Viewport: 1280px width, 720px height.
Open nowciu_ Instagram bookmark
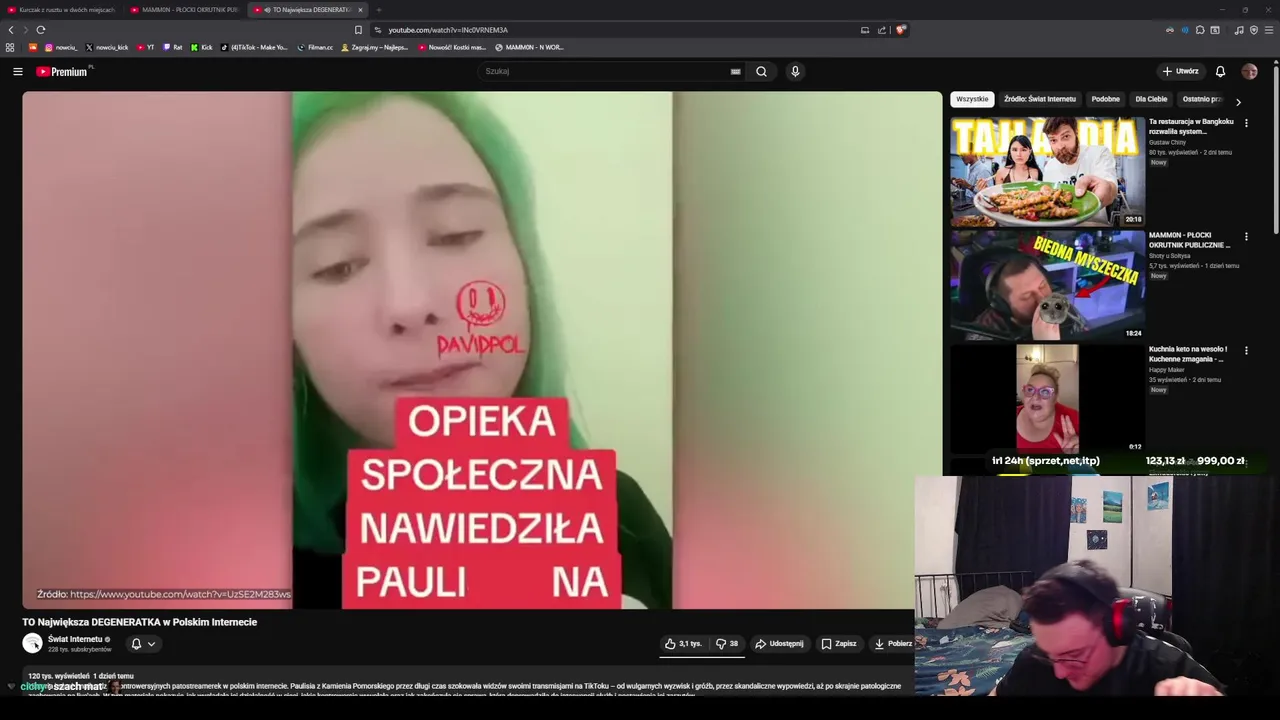60,47
